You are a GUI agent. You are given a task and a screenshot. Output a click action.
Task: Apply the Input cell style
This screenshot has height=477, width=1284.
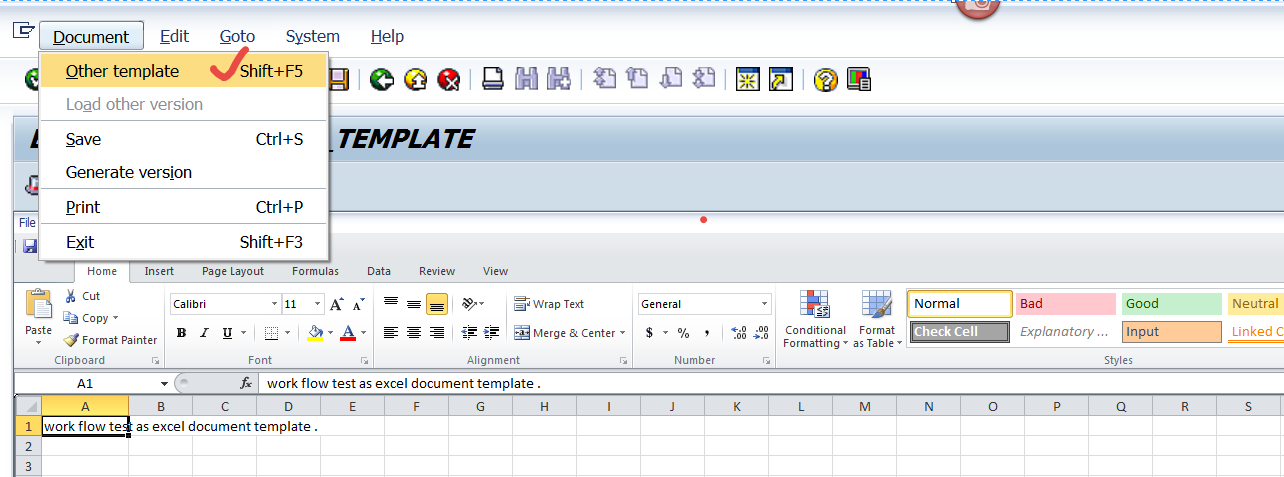[x=1172, y=332]
